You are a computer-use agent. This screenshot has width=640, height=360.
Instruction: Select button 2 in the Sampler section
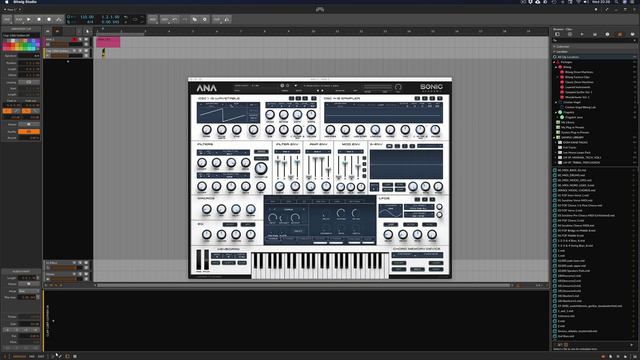tap(424, 98)
